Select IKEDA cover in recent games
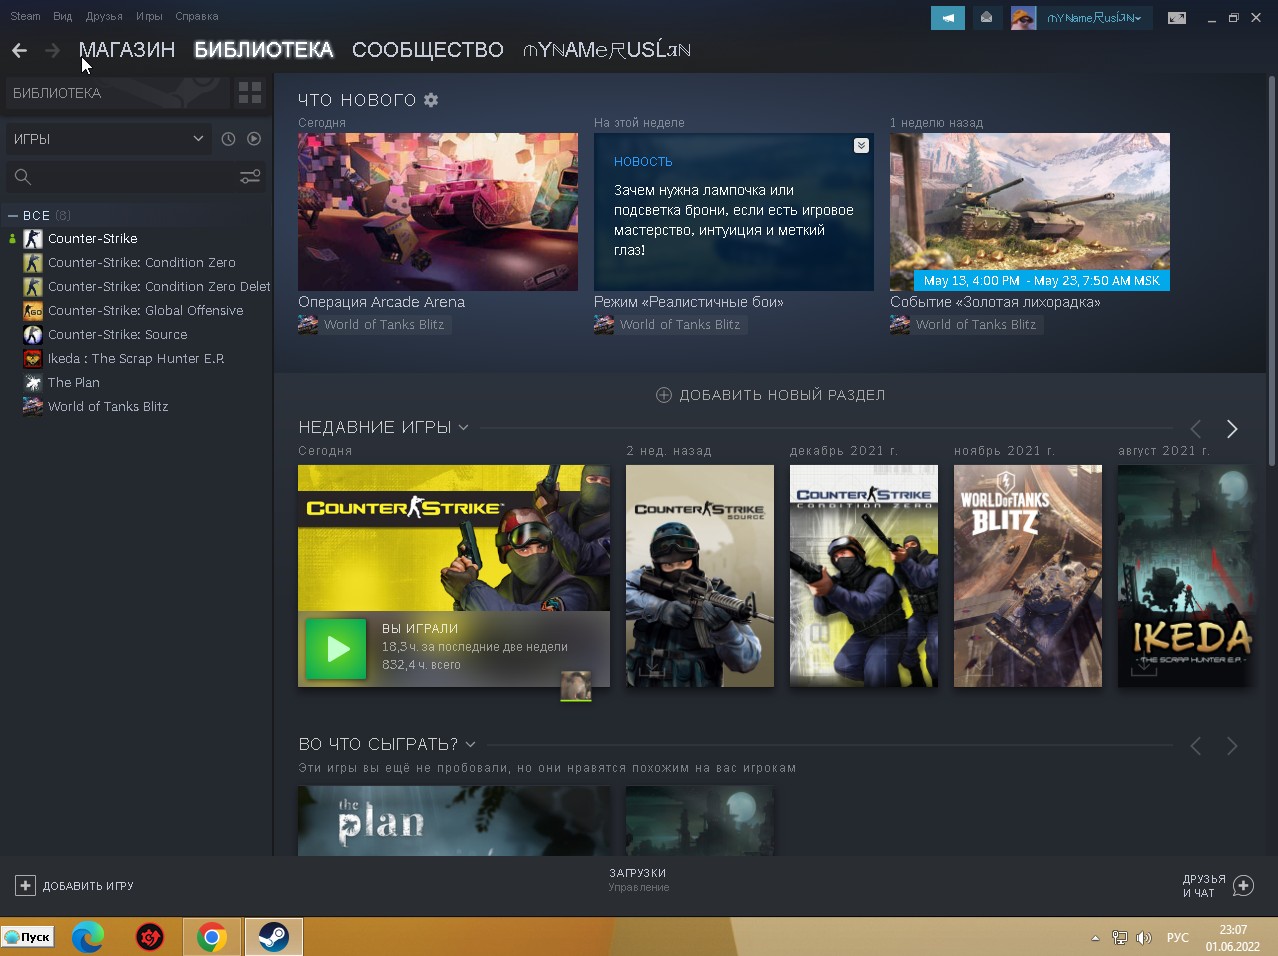1278x956 pixels. tap(1186, 576)
